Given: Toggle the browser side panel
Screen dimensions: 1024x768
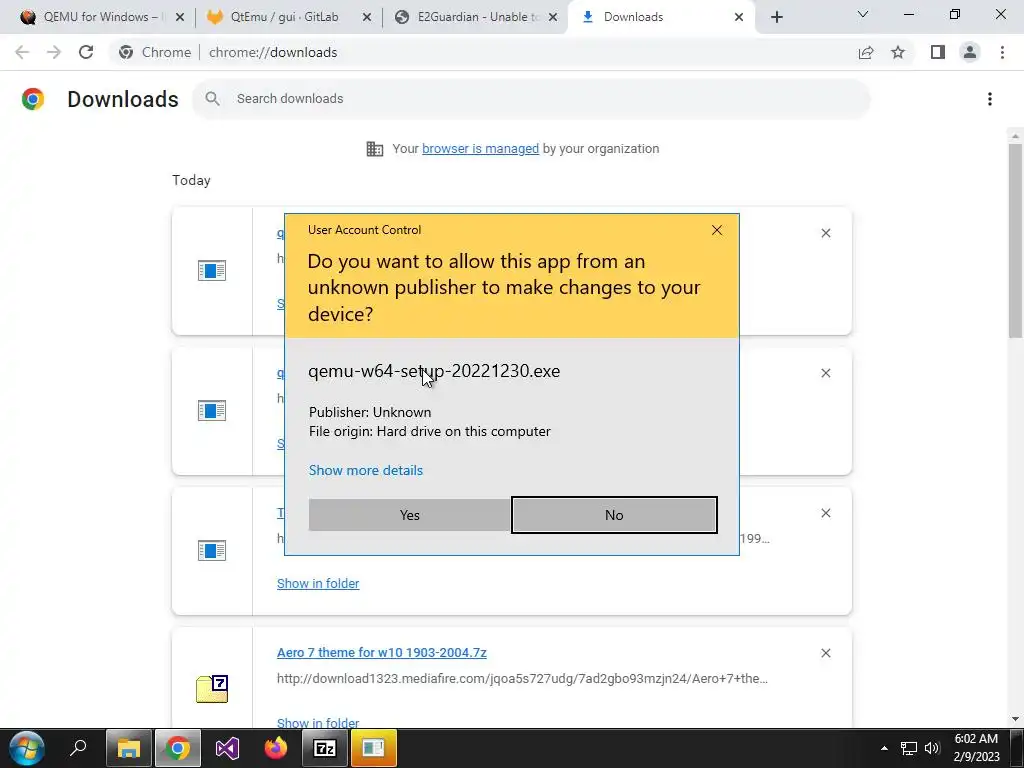Looking at the screenshot, I should pyautogui.click(x=938, y=52).
